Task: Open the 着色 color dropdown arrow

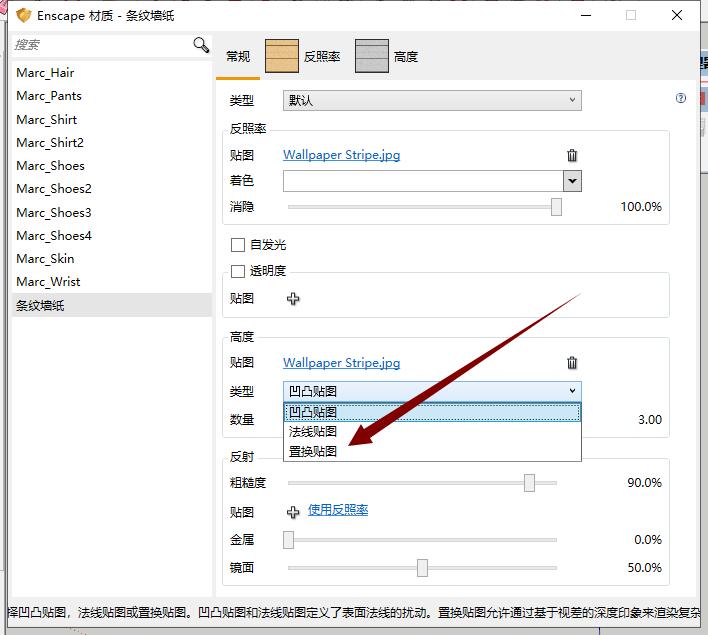Action: (572, 181)
